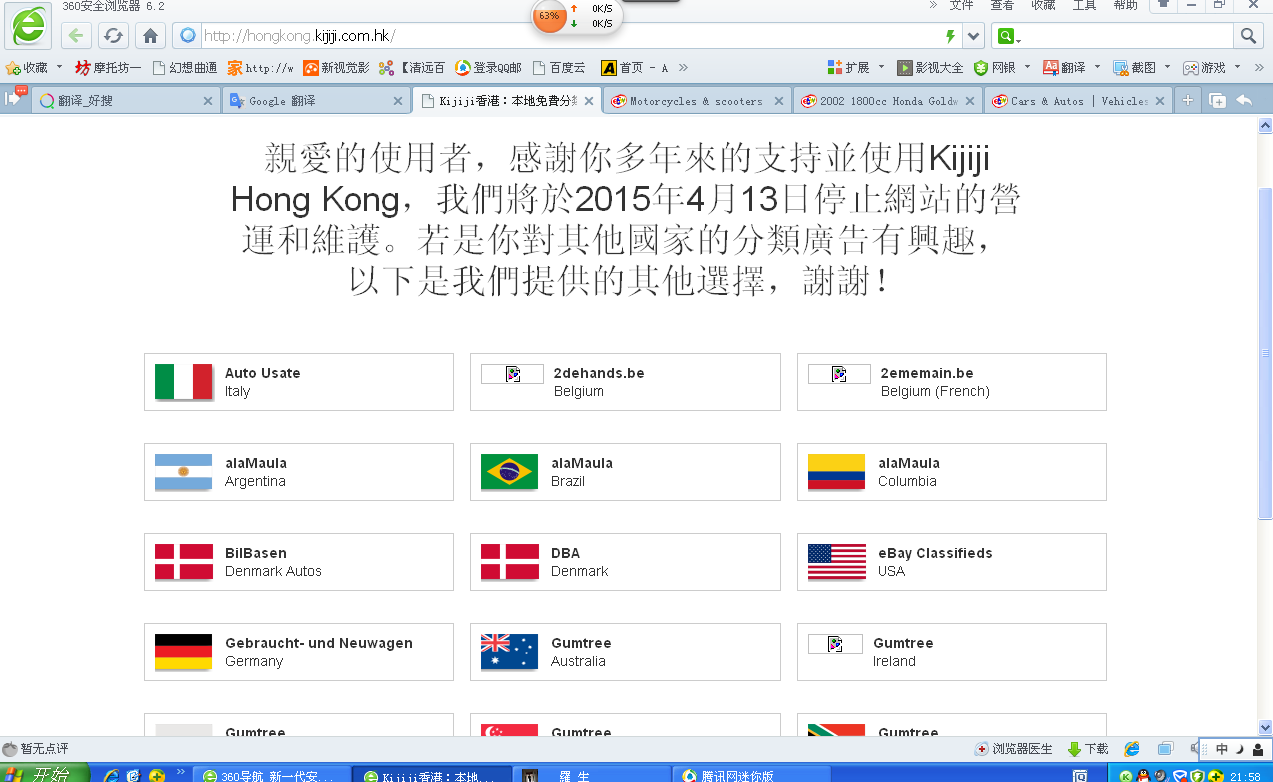Open the 2dehands.be Belgium card
The width and height of the screenshot is (1273, 782).
pyautogui.click(x=625, y=381)
